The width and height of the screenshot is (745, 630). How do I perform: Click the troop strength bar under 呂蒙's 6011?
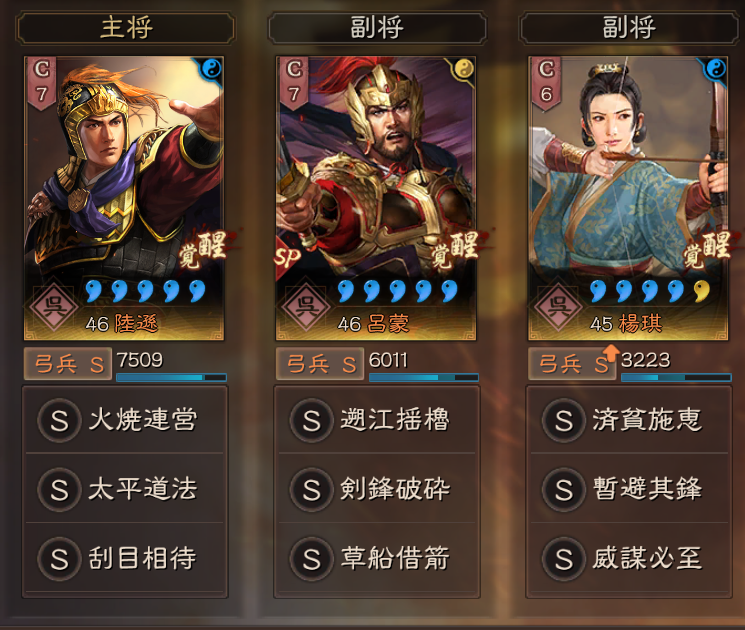point(424,377)
